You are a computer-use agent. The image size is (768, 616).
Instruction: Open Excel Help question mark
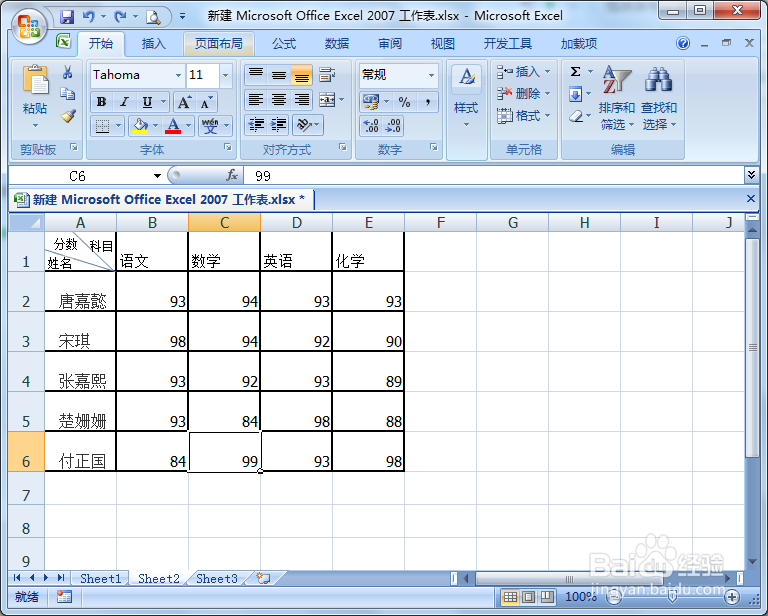coord(683,43)
